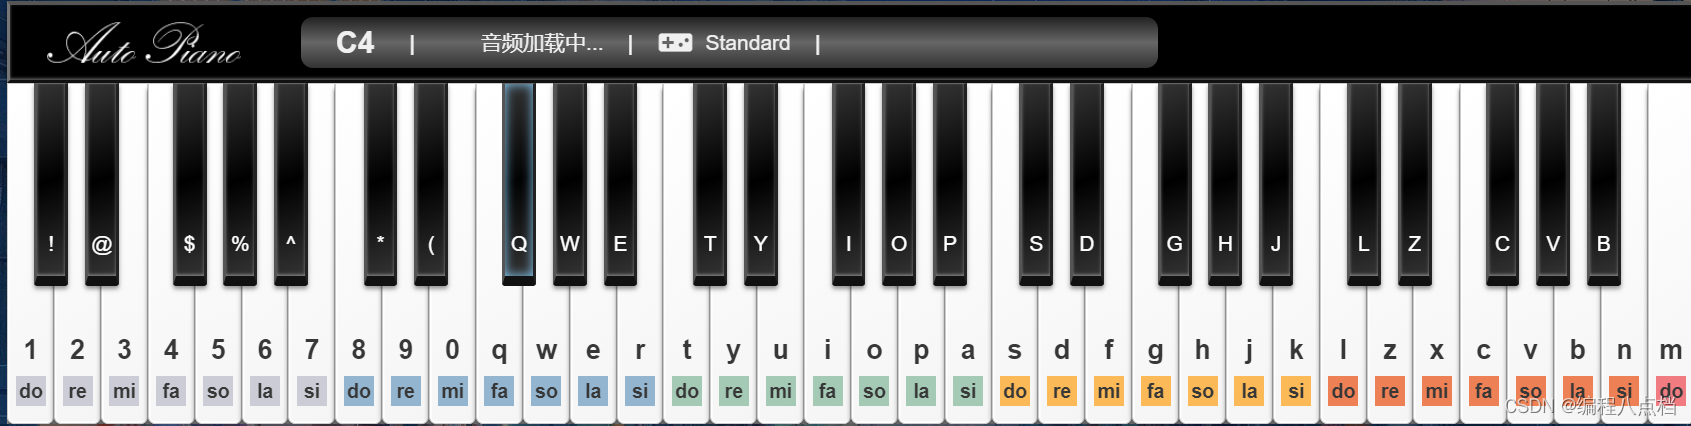Image resolution: width=1691 pixels, height=426 pixels.
Task: Click the Auto Piano logo
Action: tap(144, 44)
